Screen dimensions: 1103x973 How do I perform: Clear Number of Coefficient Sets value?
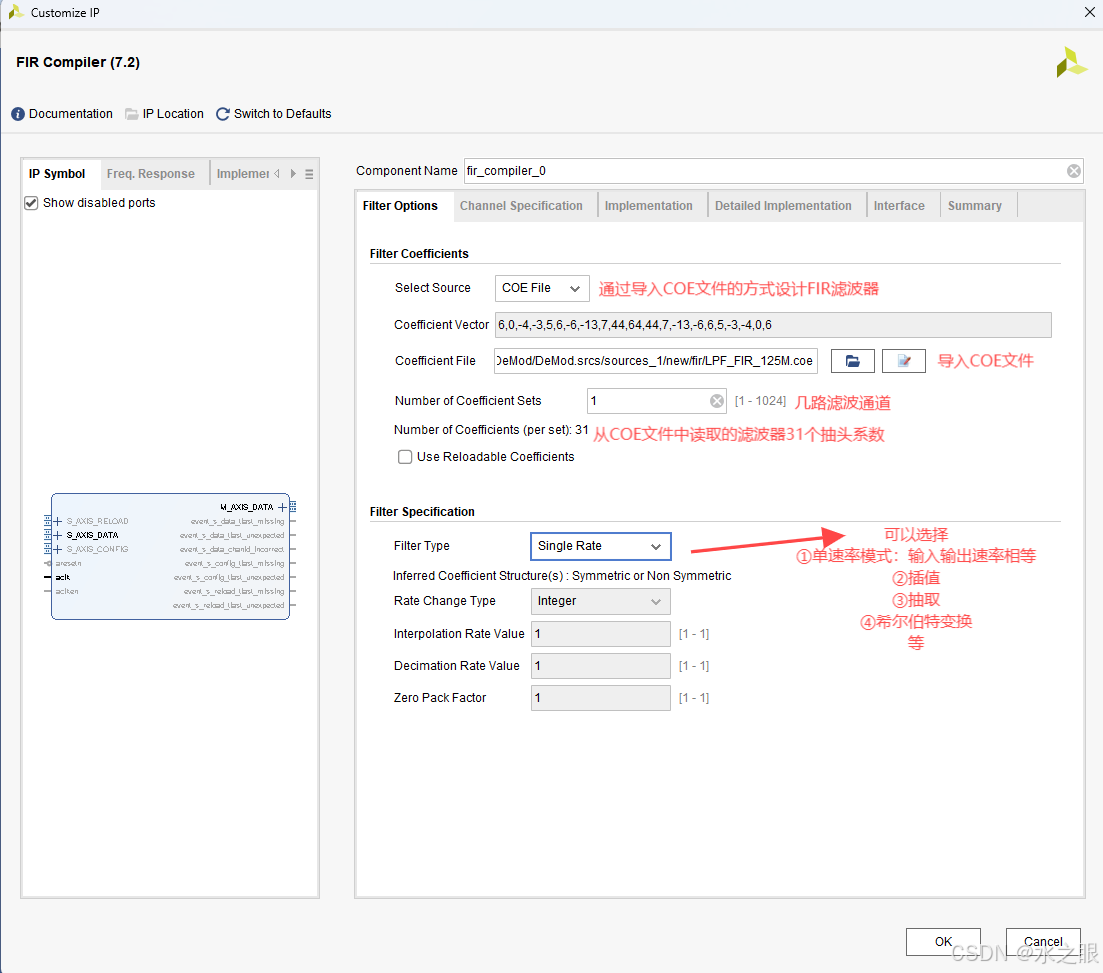tap(717, 401)
